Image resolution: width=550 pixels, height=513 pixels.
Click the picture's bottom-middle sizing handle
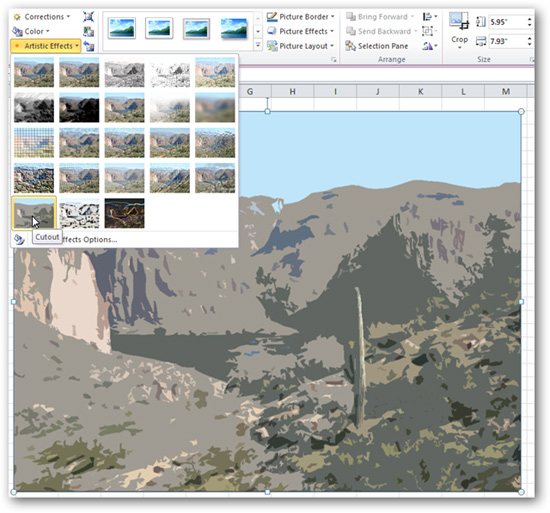click(x=267, y=492)
